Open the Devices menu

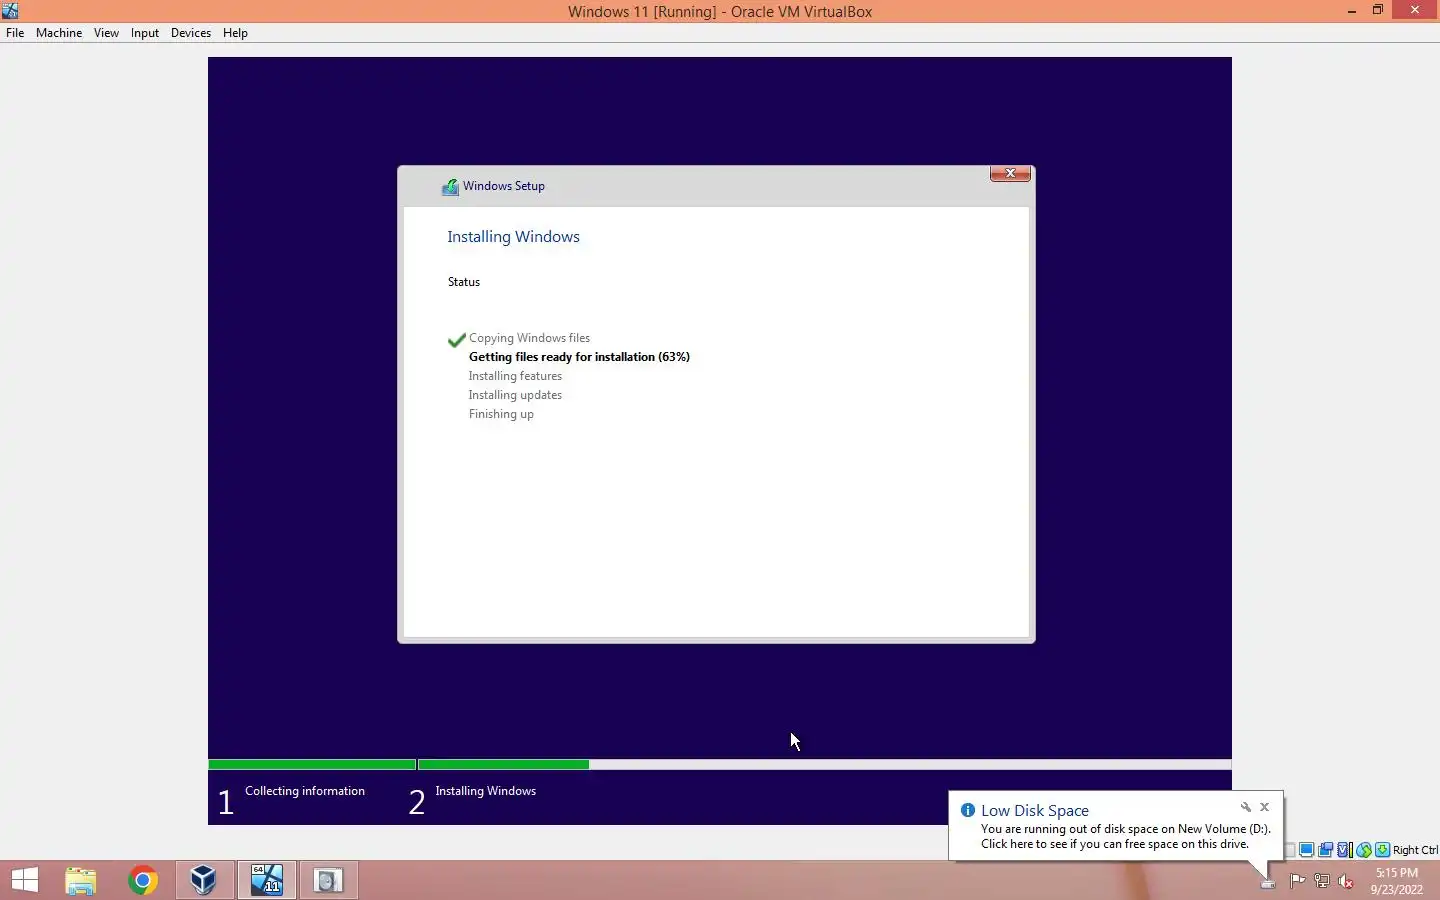click(191, 33)
